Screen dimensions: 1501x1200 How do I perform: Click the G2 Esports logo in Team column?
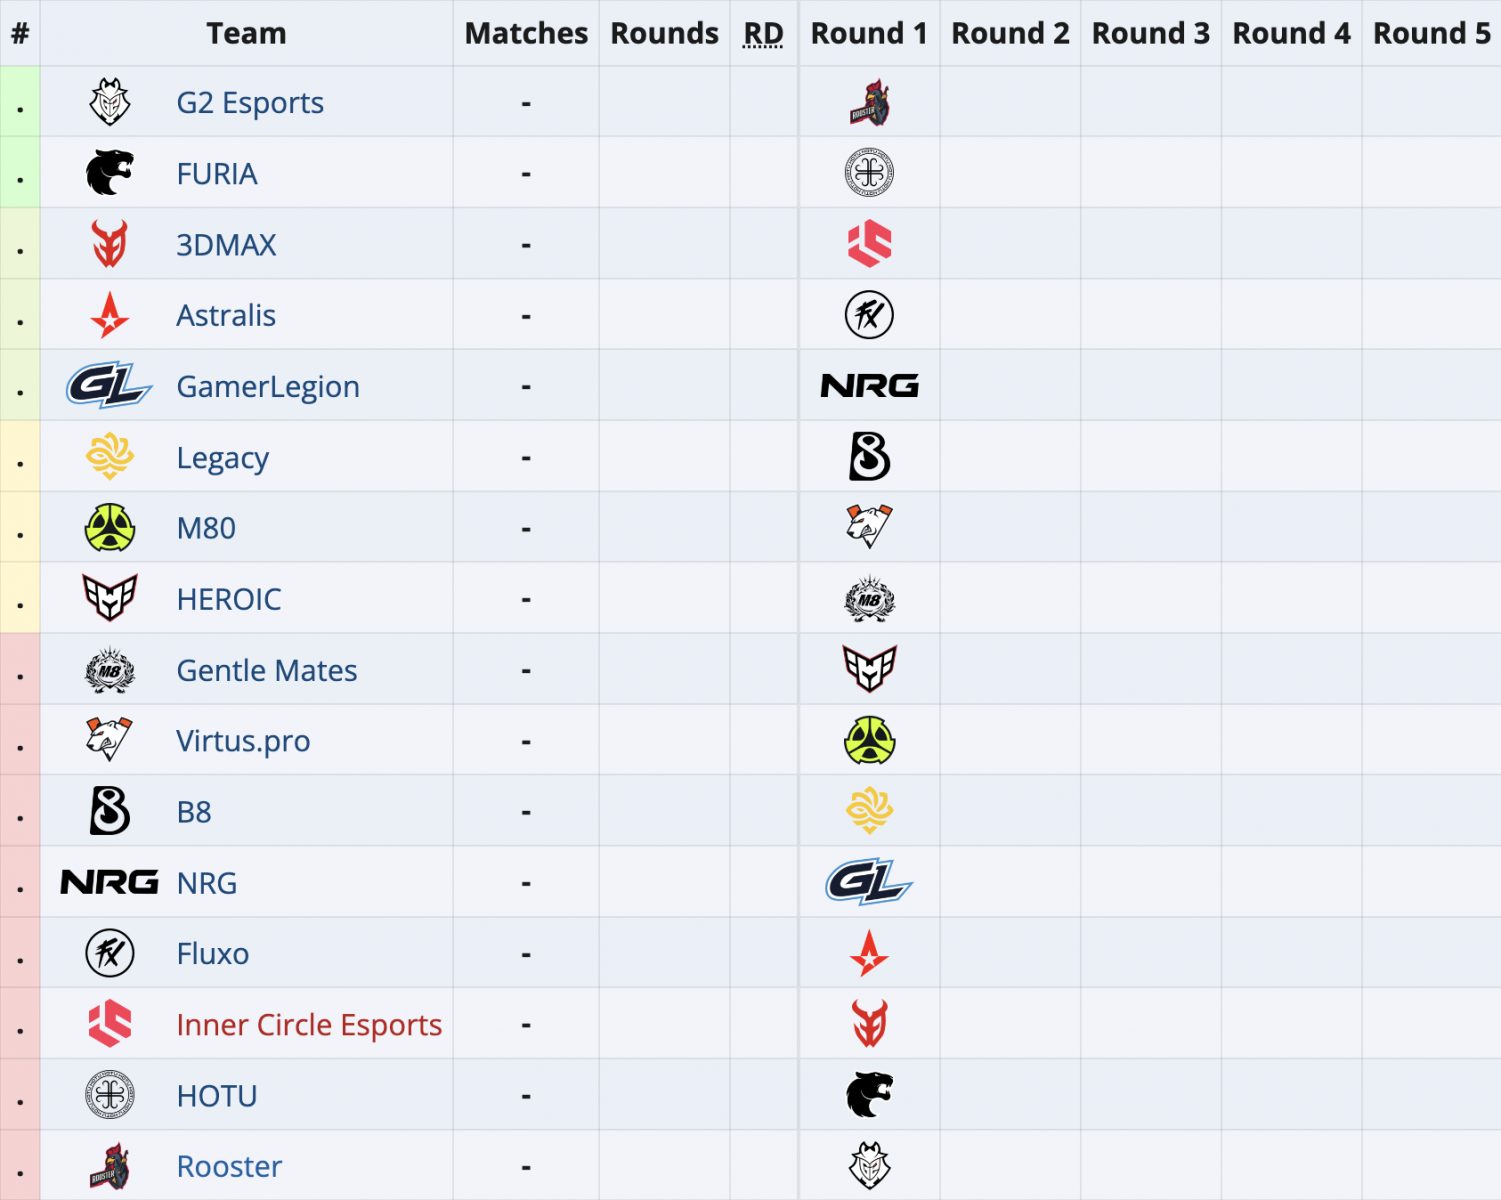point(110,102)
